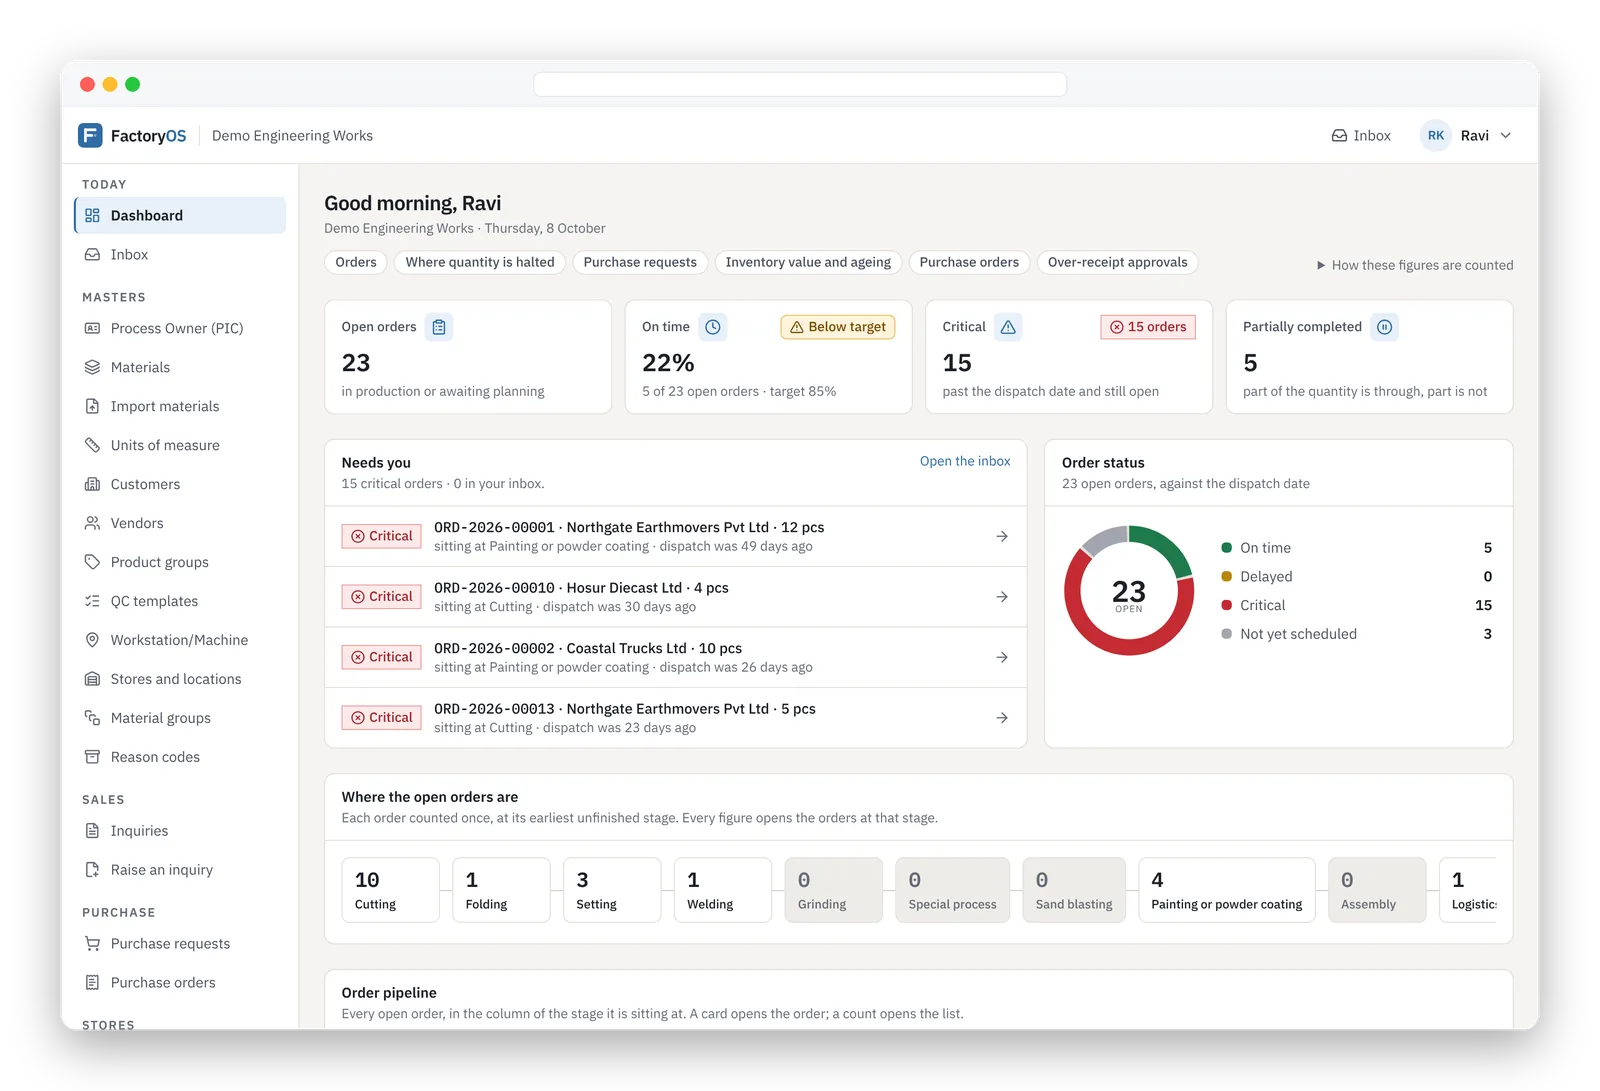The height and width of the screenshot is (1091, 1600).
Task: Open the Ravi account dropdown chevron
Action: [1505, 135]
